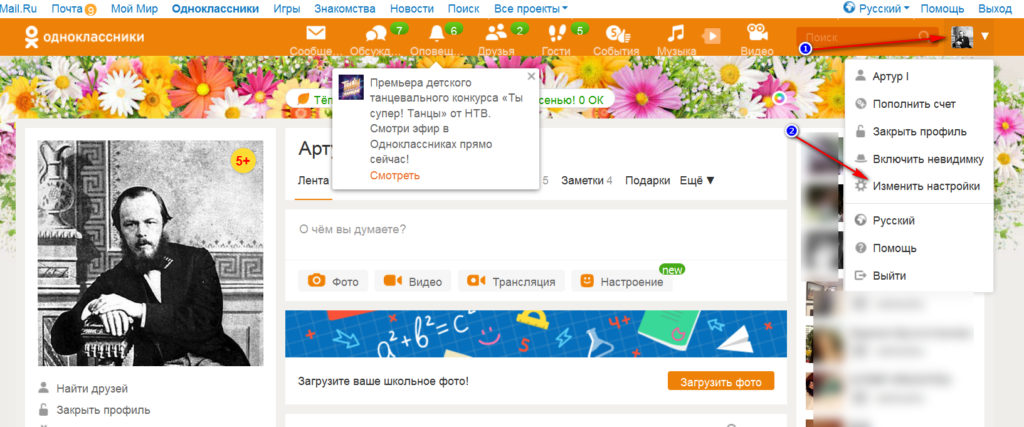Expand the Все проекты dropdown
The width and height of the screenshot is (1024, 427).
tap(530, 8)
